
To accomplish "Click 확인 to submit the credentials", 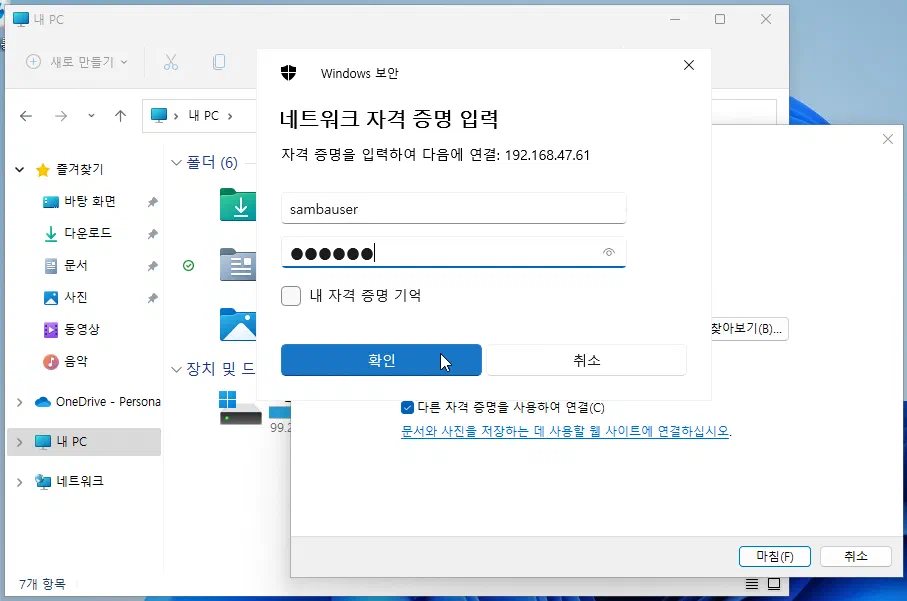I will [x=381, y=360].
